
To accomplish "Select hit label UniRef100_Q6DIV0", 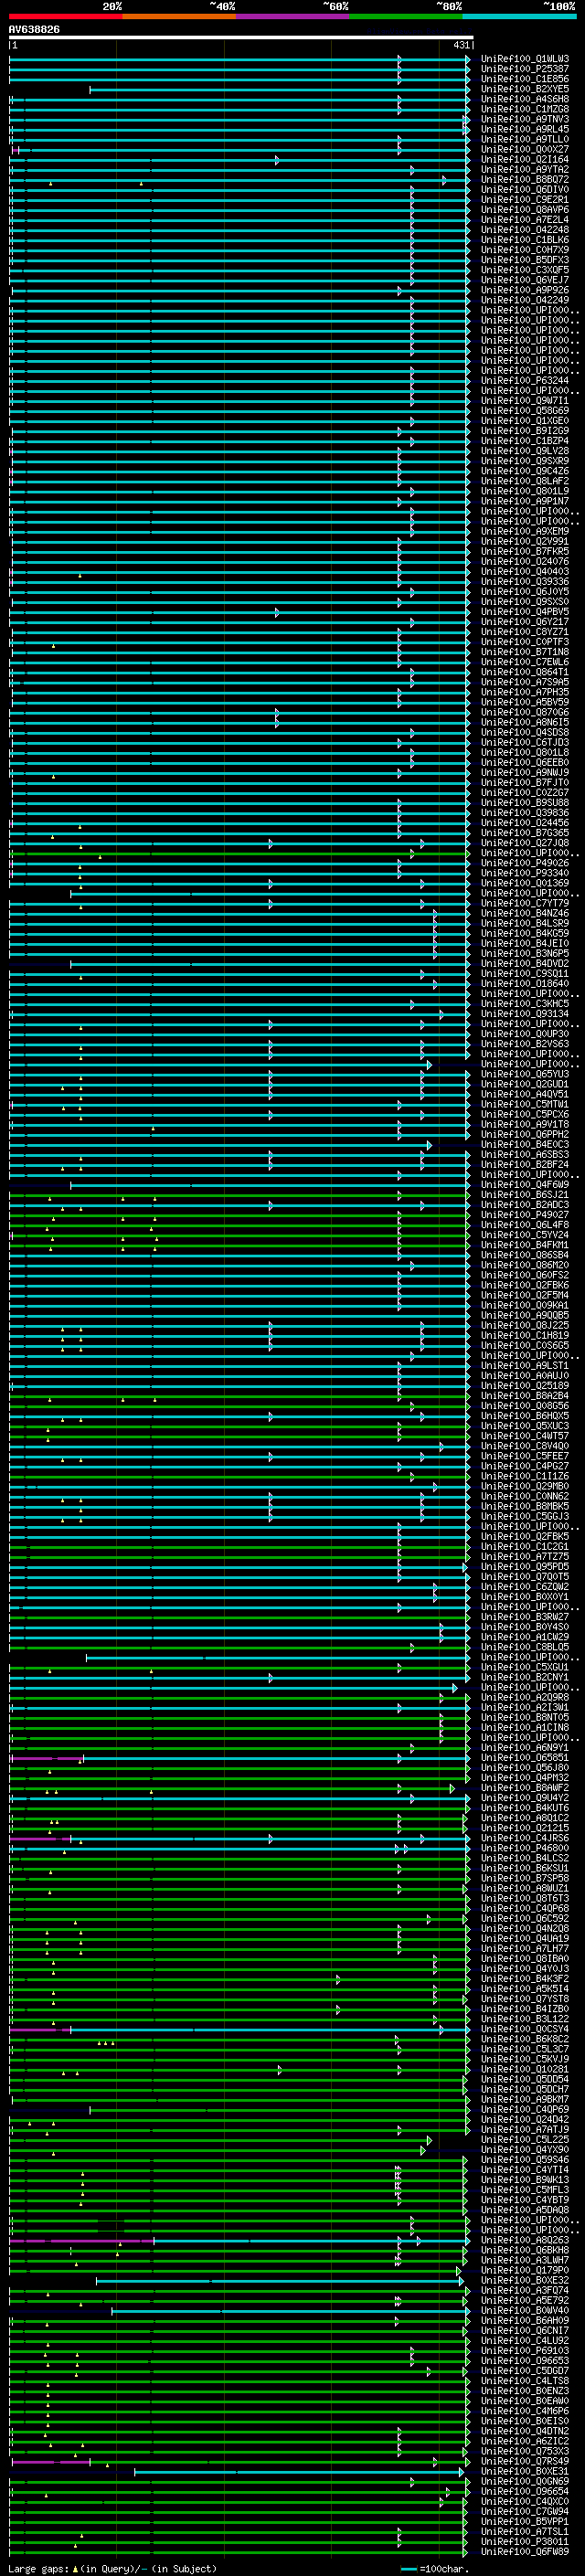I will click(525, 190).
